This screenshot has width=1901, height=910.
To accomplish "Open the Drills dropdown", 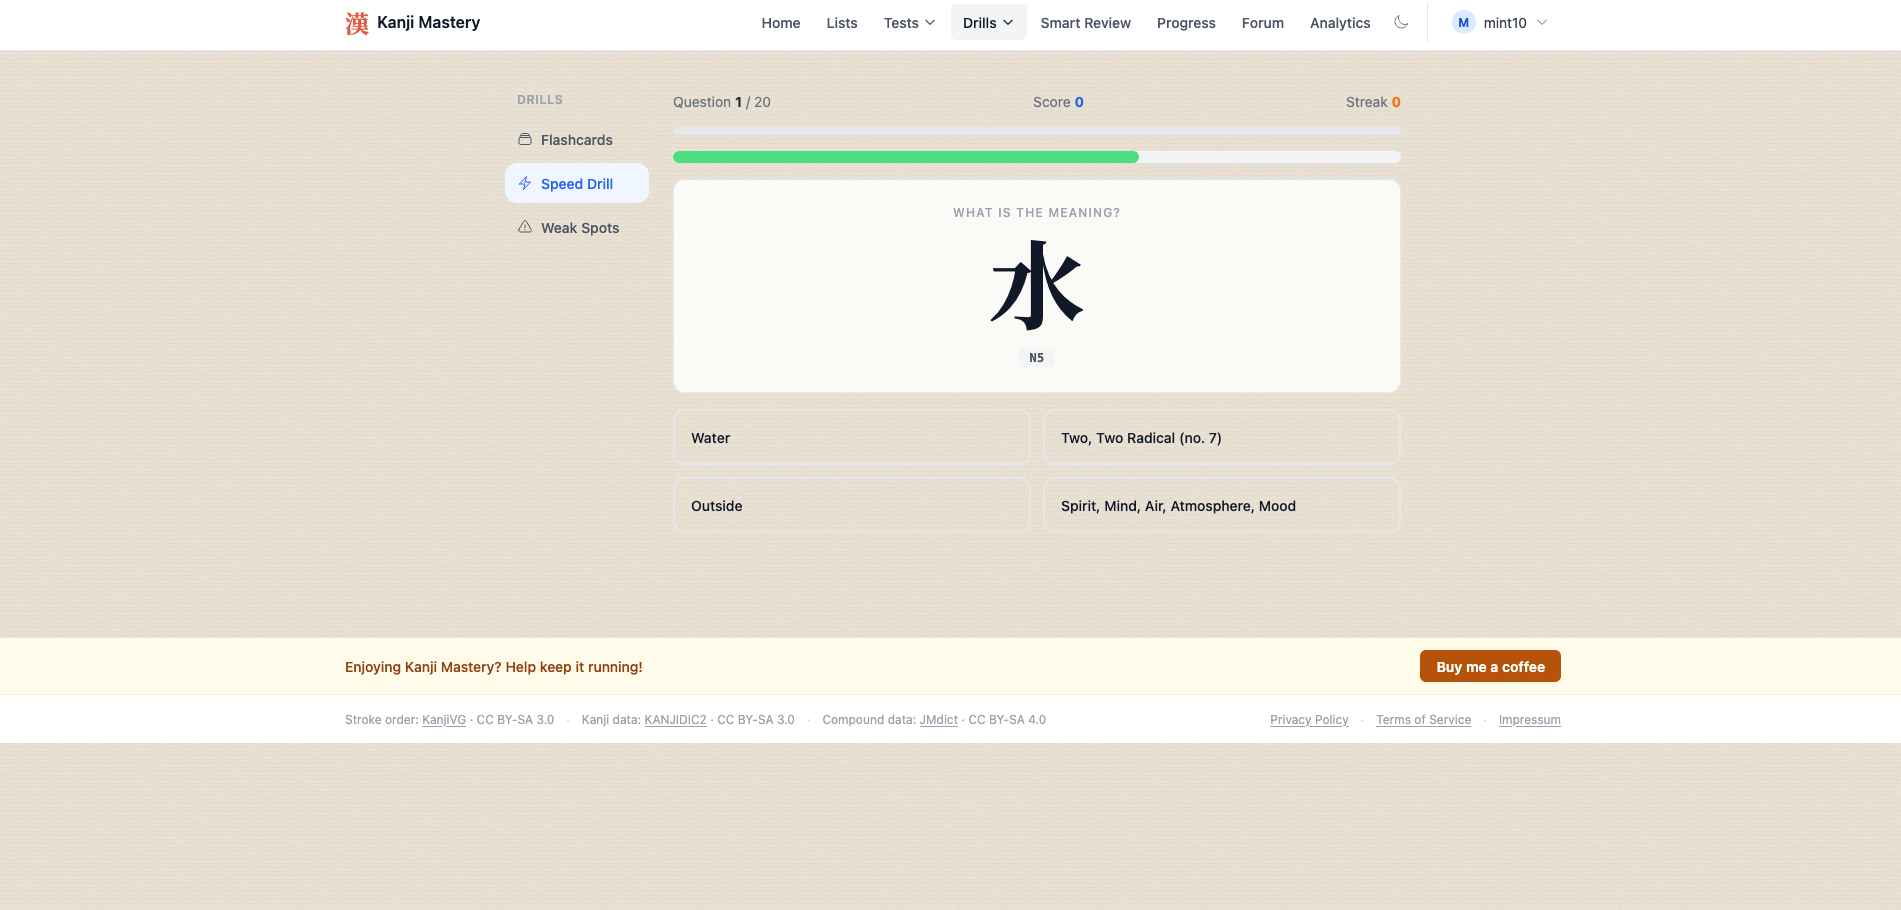I will 987,22.
